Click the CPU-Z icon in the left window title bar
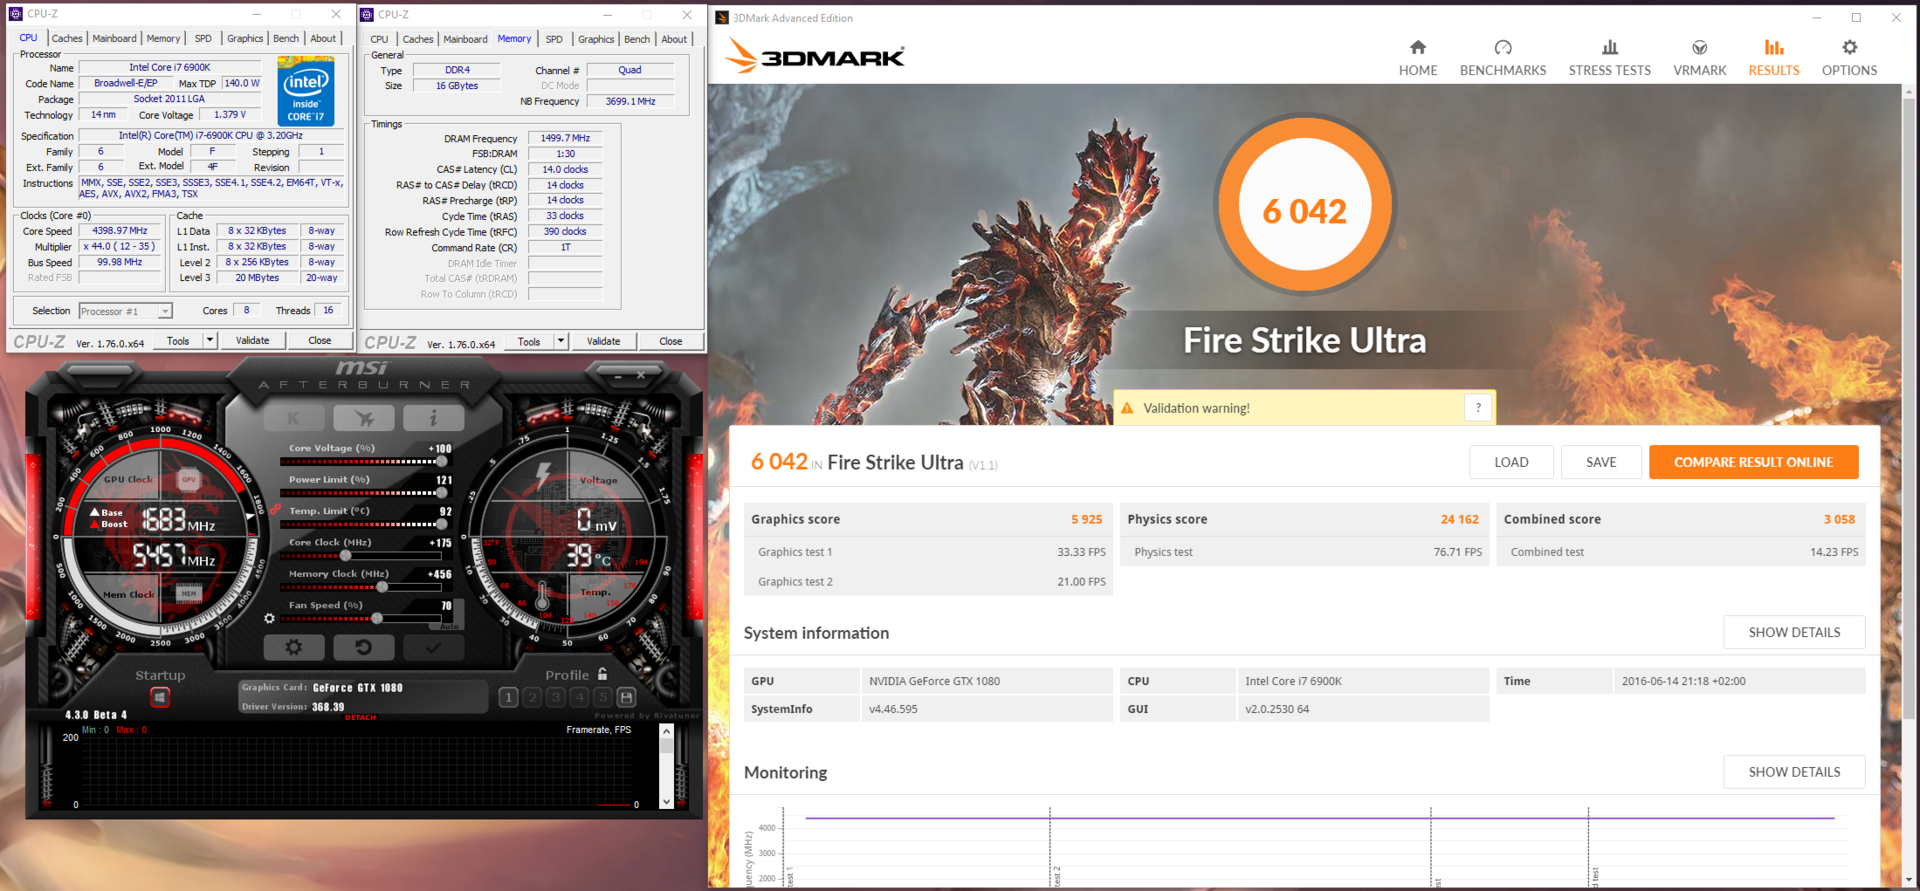 click(x=15, y=13)
